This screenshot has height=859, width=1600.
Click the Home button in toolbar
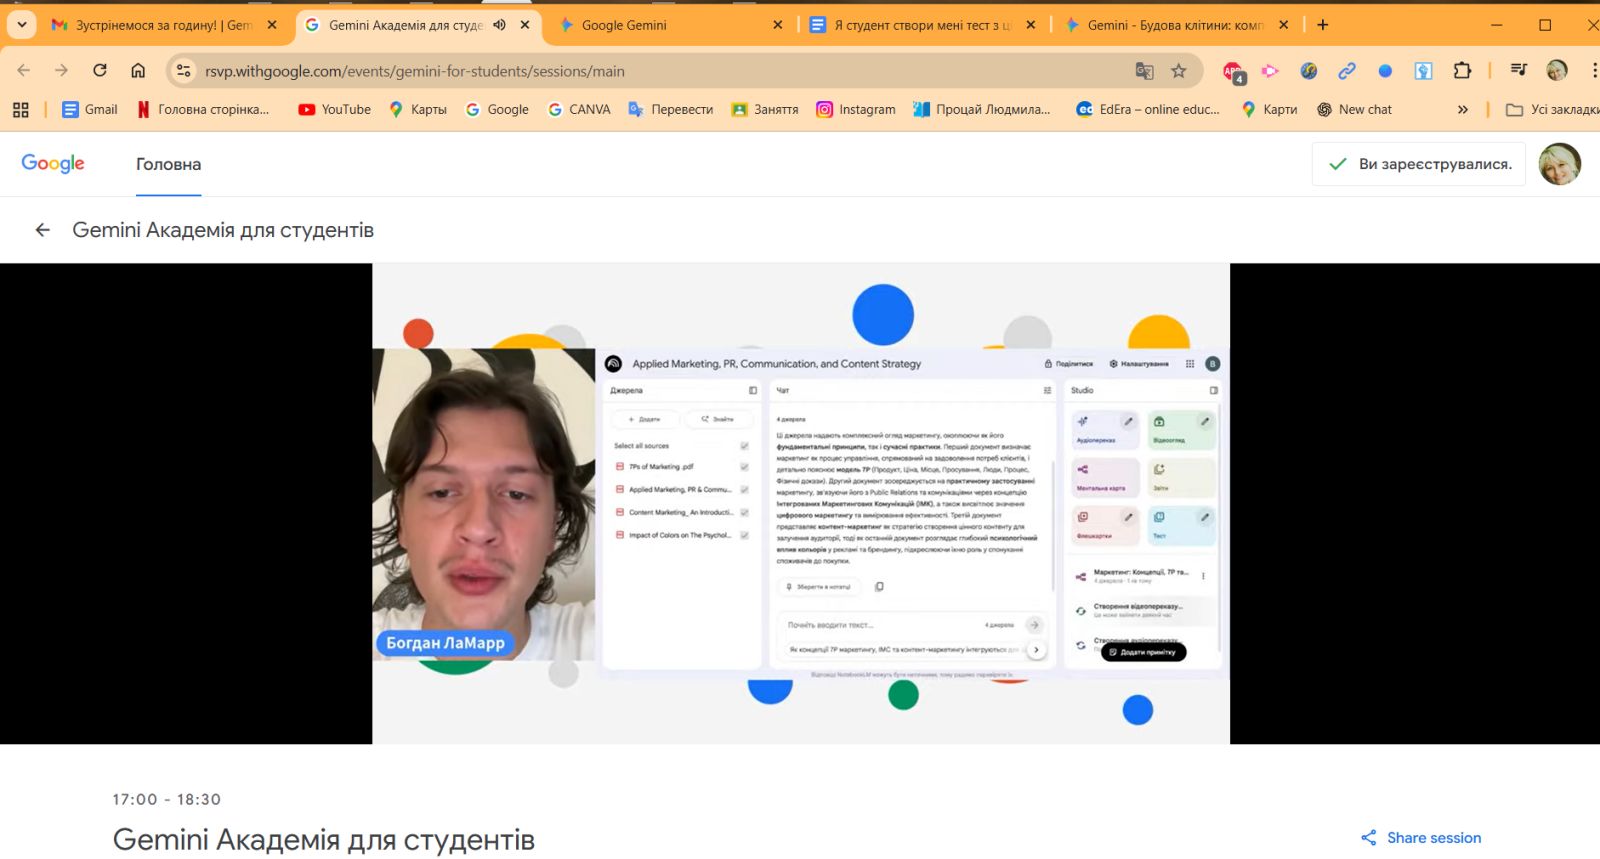pyautogui.click(x=138, y=70)
